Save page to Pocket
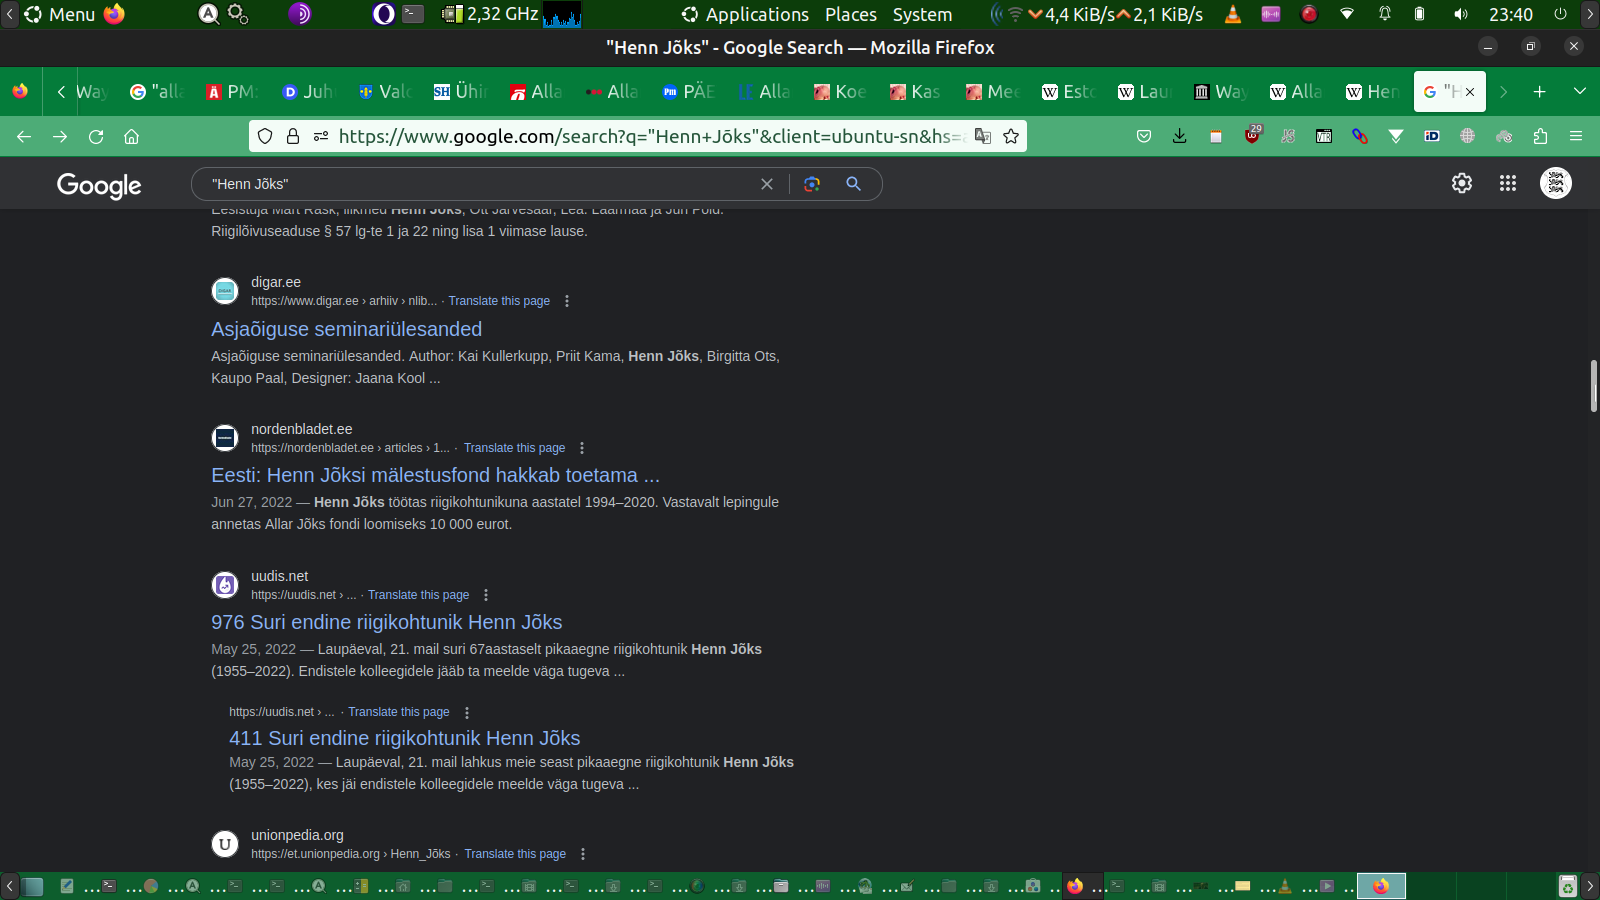This screenshot has width=1600, height=900. (x=1144, y=136)
